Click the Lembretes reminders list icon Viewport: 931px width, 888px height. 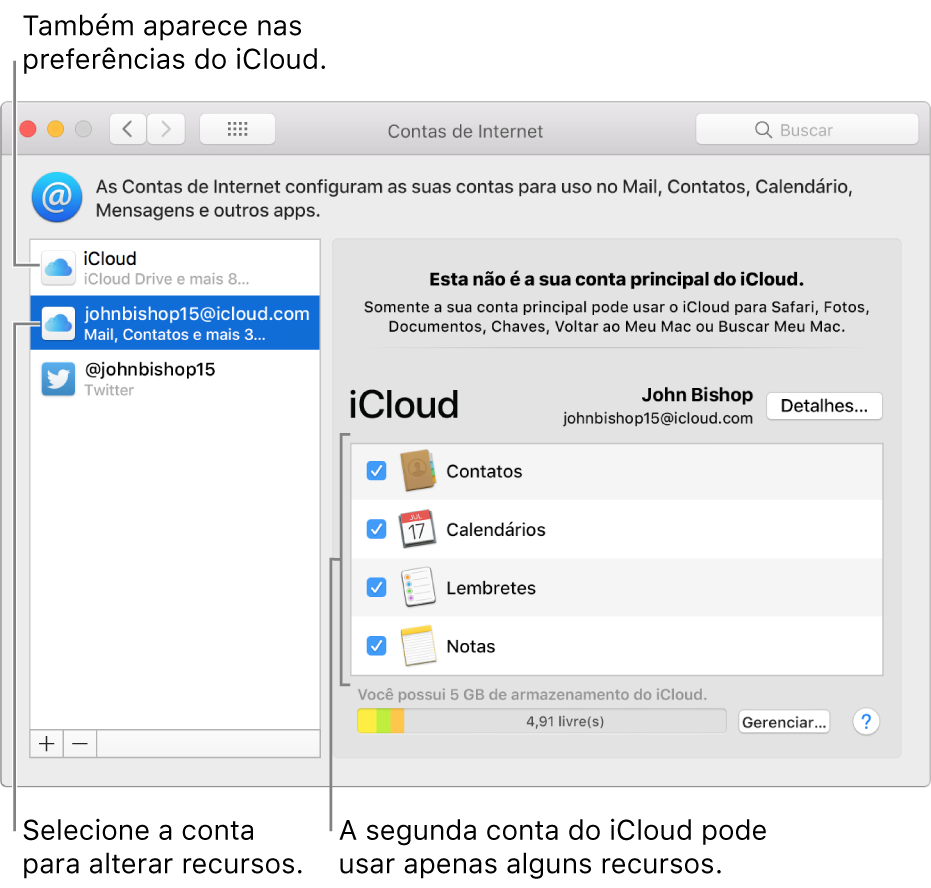point(418,587)
